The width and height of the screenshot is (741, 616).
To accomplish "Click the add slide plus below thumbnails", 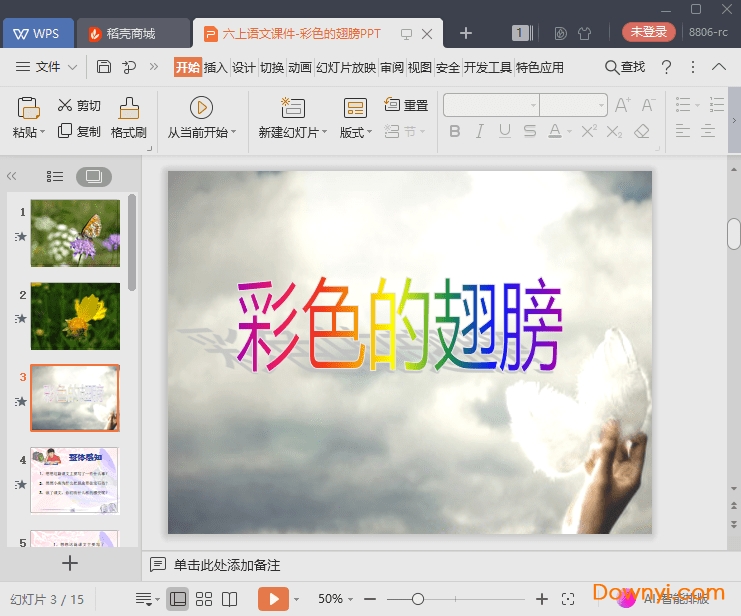I will pyautogui.click(x=70, y=563).
